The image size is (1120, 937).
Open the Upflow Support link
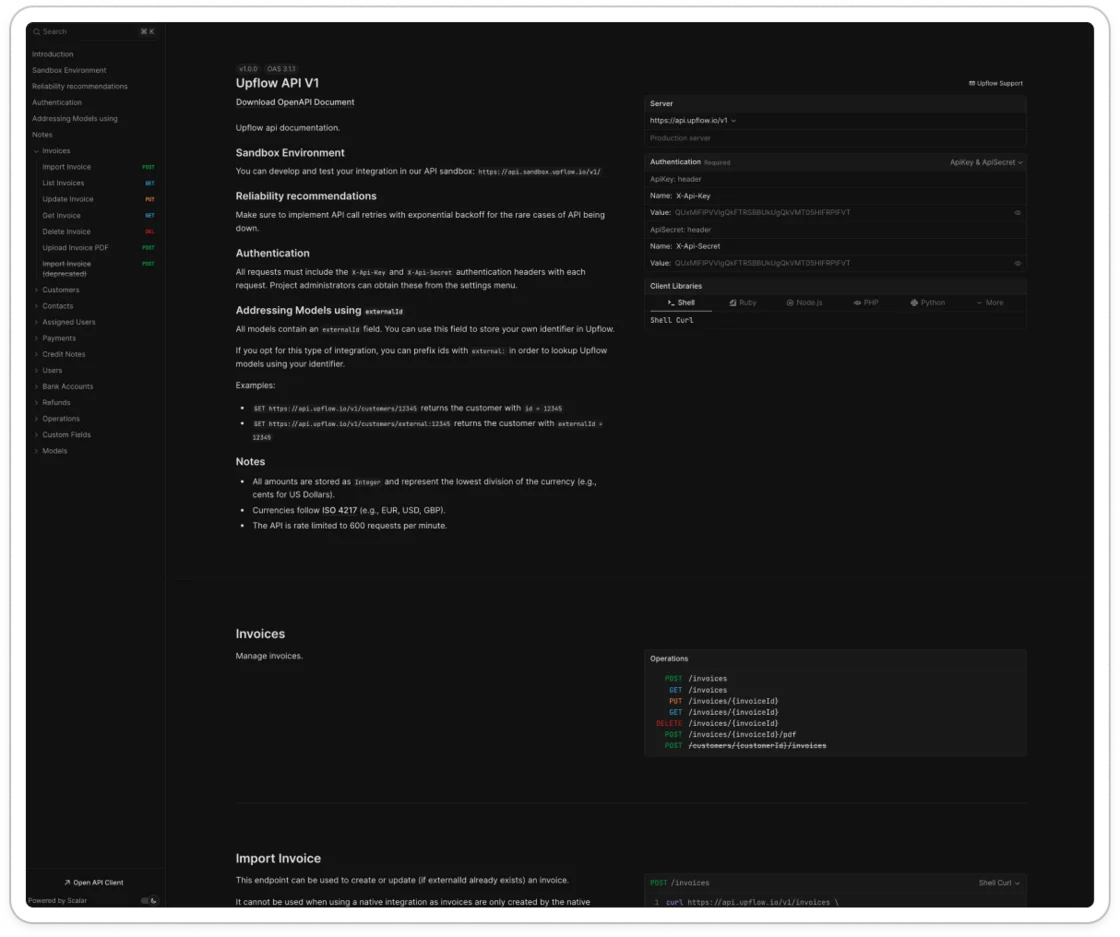996,84
